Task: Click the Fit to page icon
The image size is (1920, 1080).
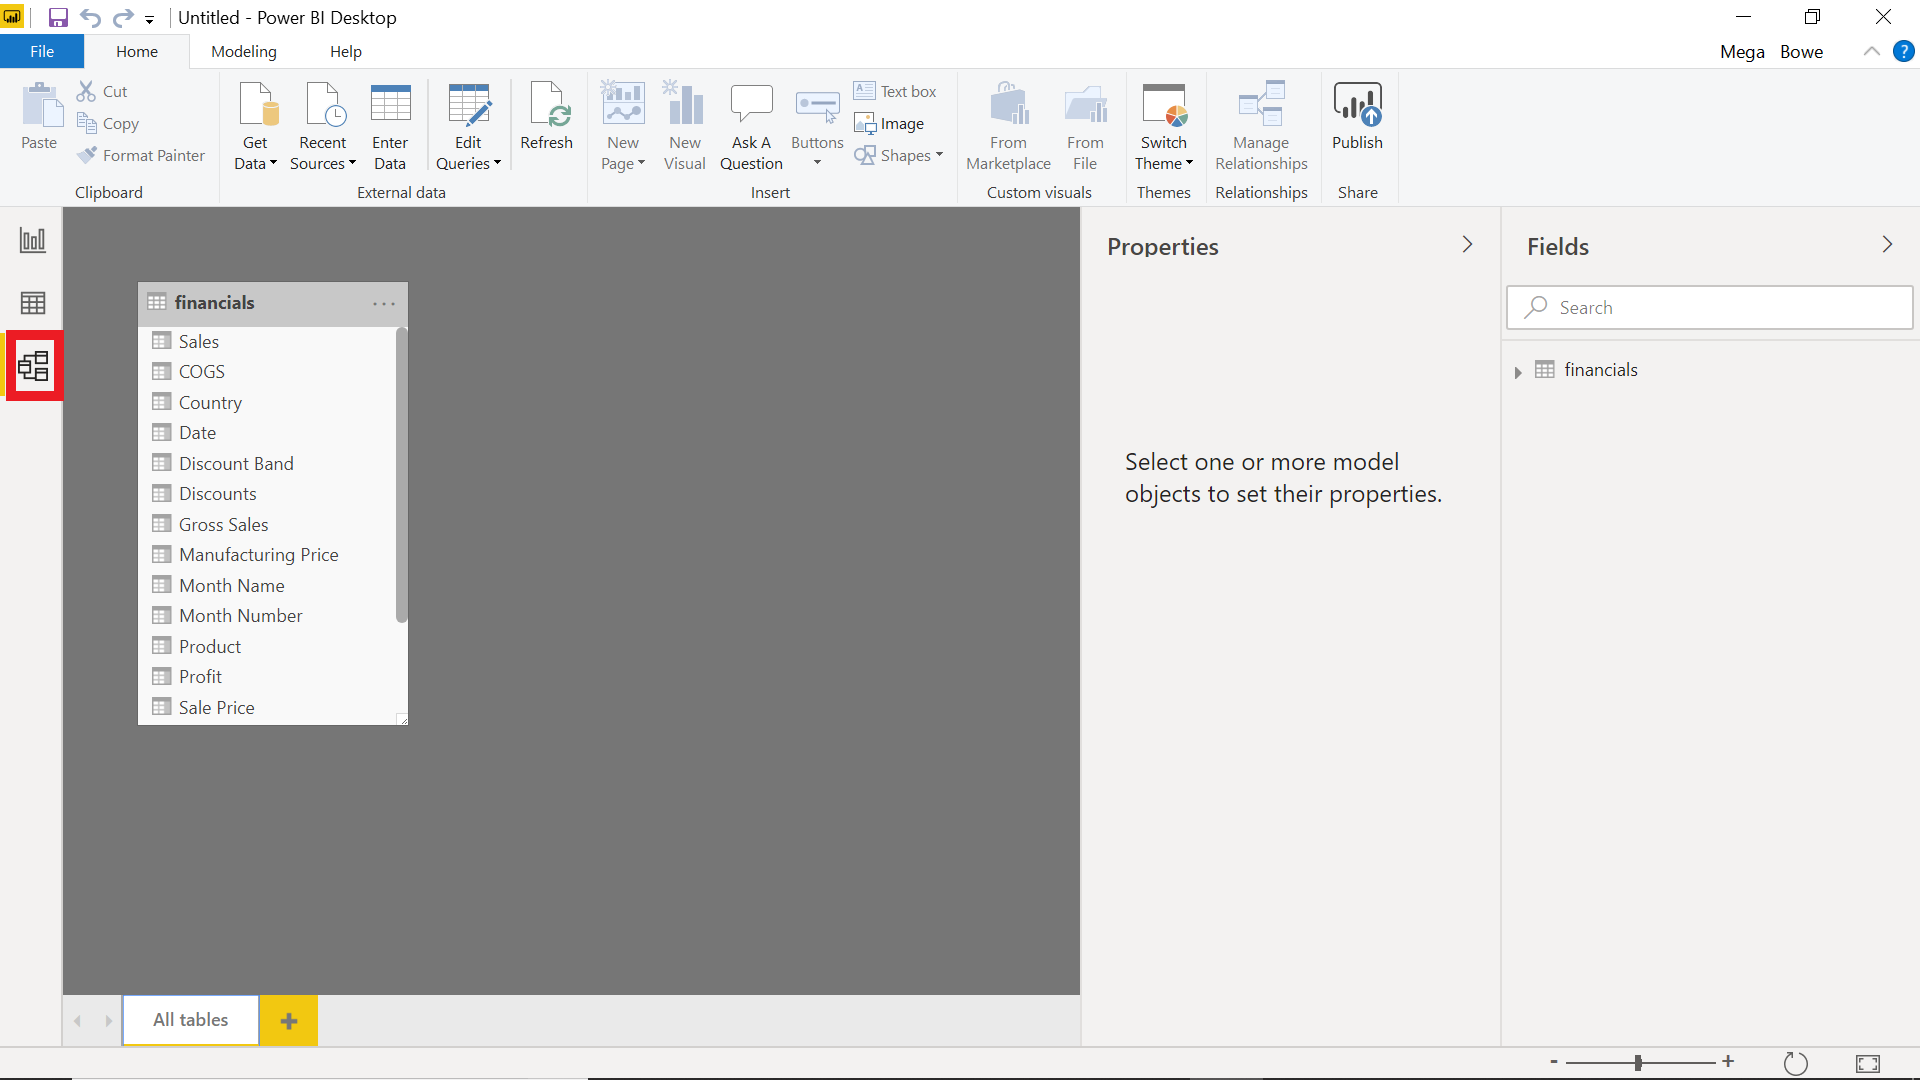Action: pos(1868,1063)
